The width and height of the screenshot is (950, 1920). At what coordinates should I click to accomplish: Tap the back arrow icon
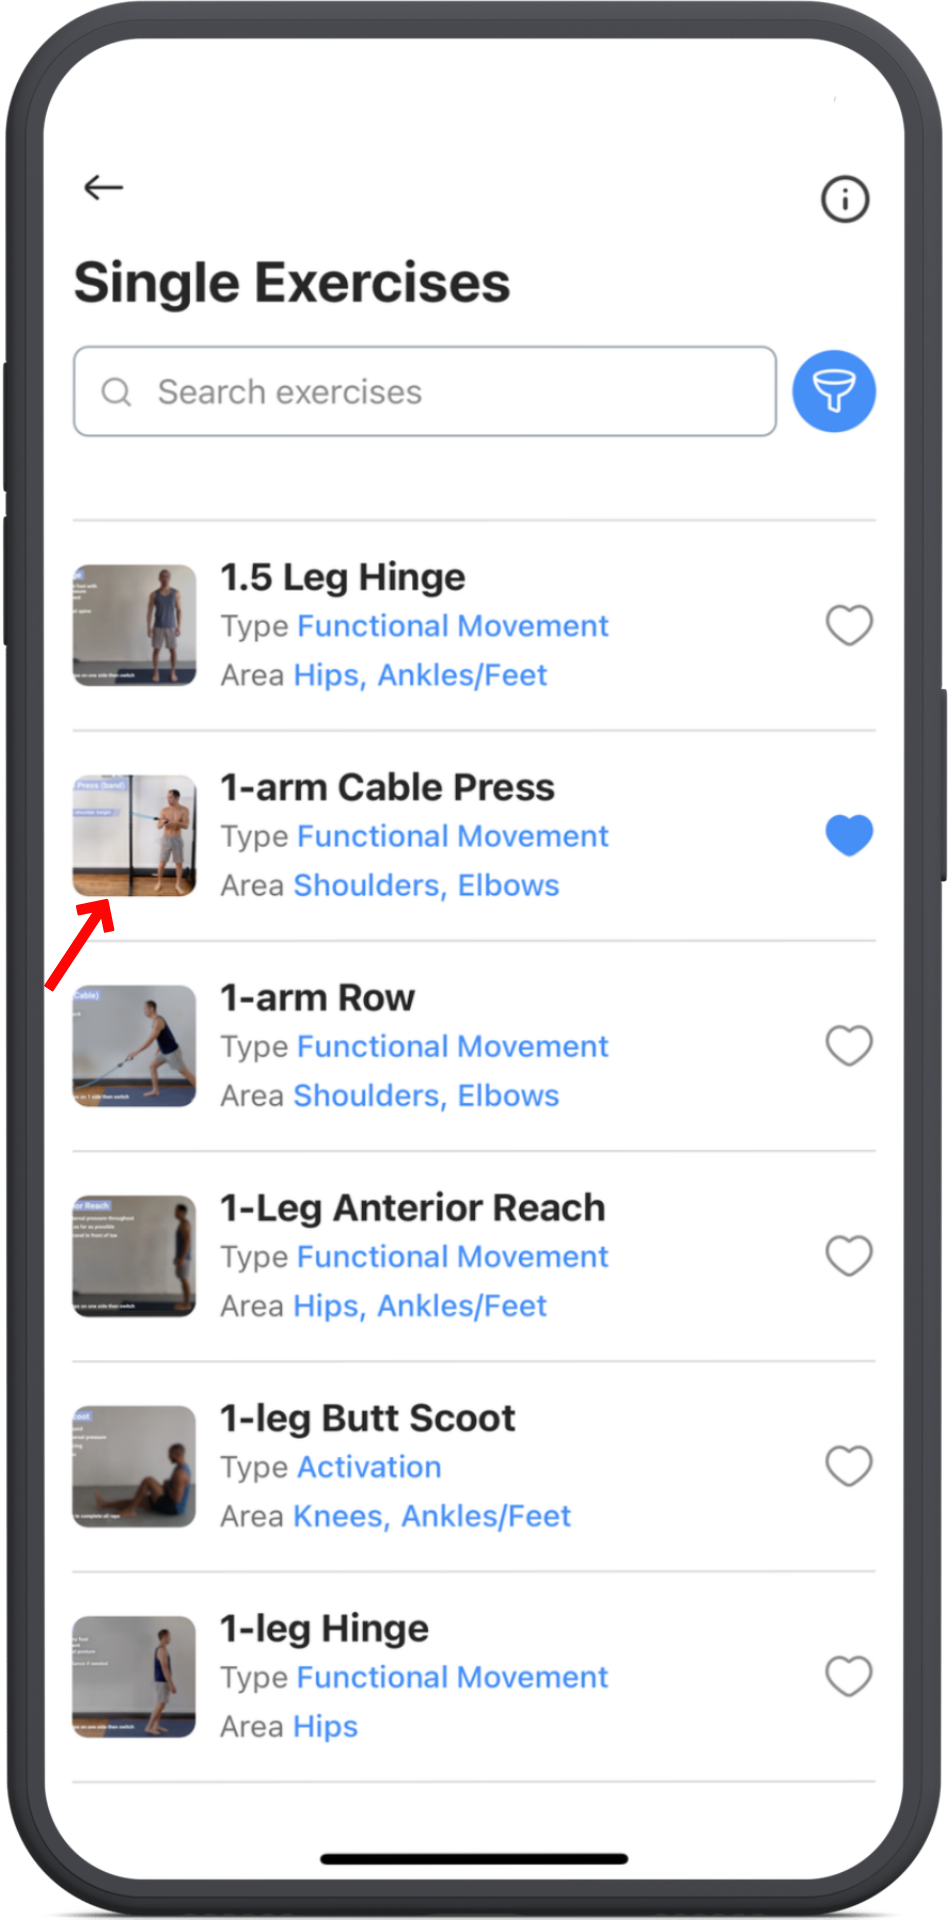103,187
